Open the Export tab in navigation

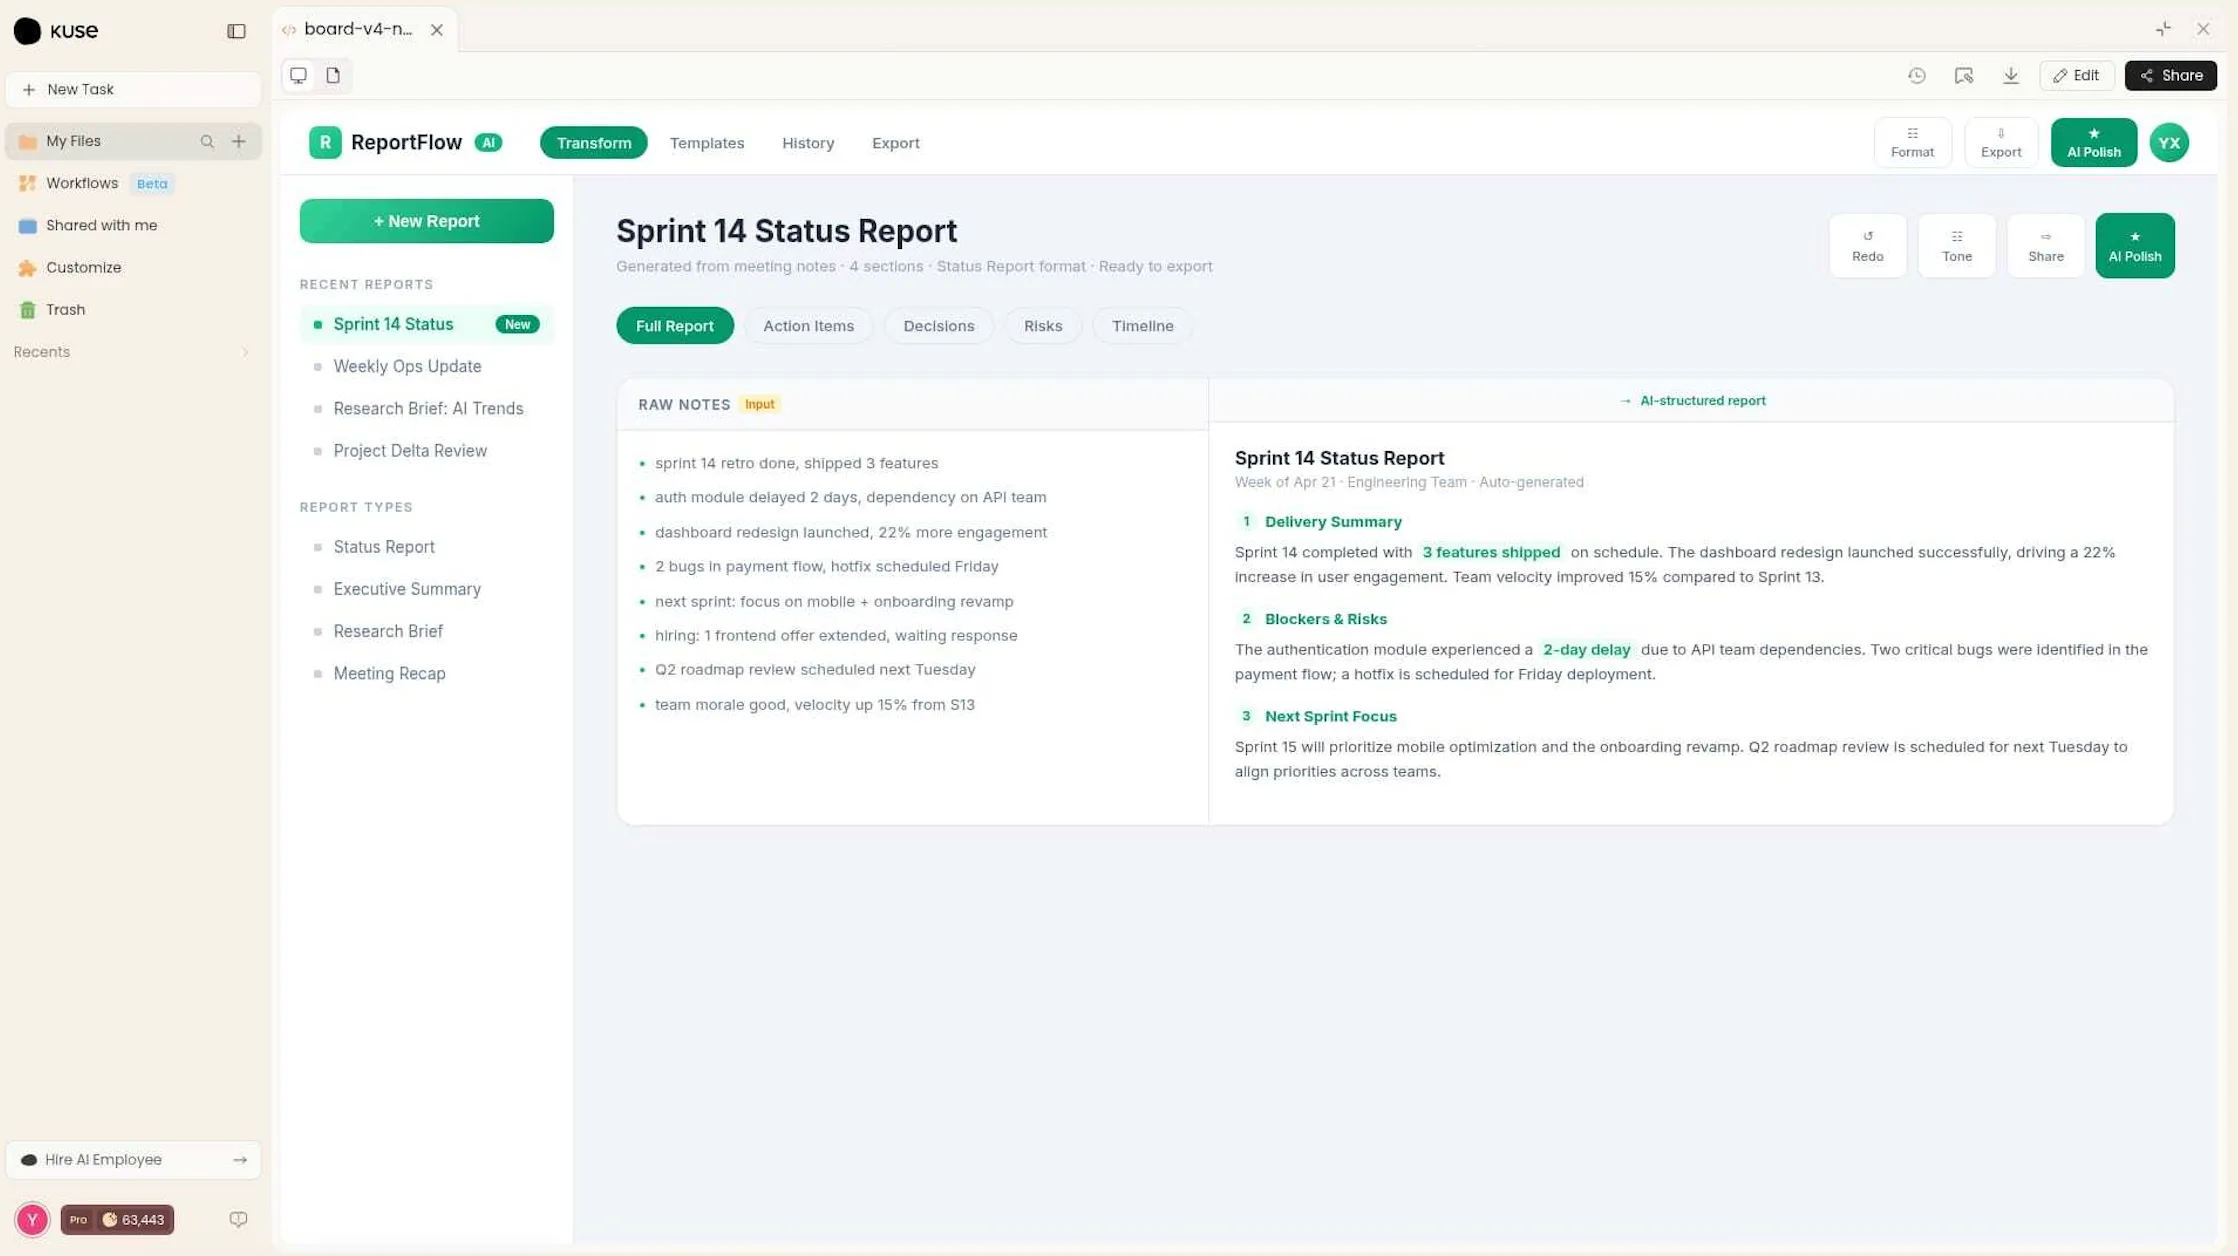click(895, 143)
